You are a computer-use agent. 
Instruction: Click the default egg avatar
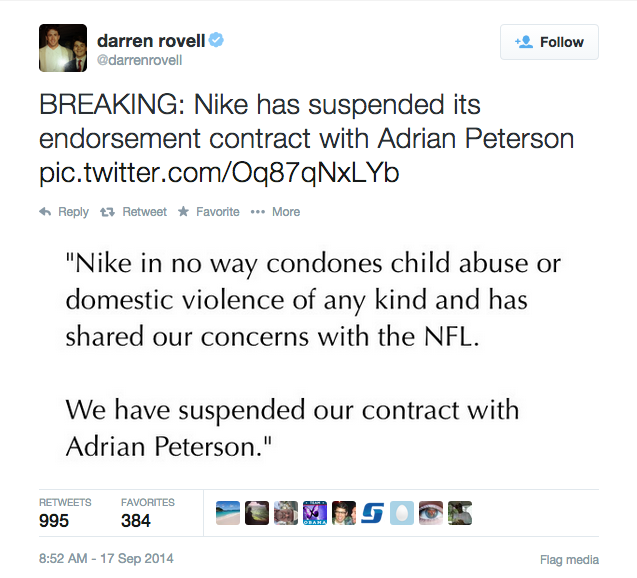(402, 513)
